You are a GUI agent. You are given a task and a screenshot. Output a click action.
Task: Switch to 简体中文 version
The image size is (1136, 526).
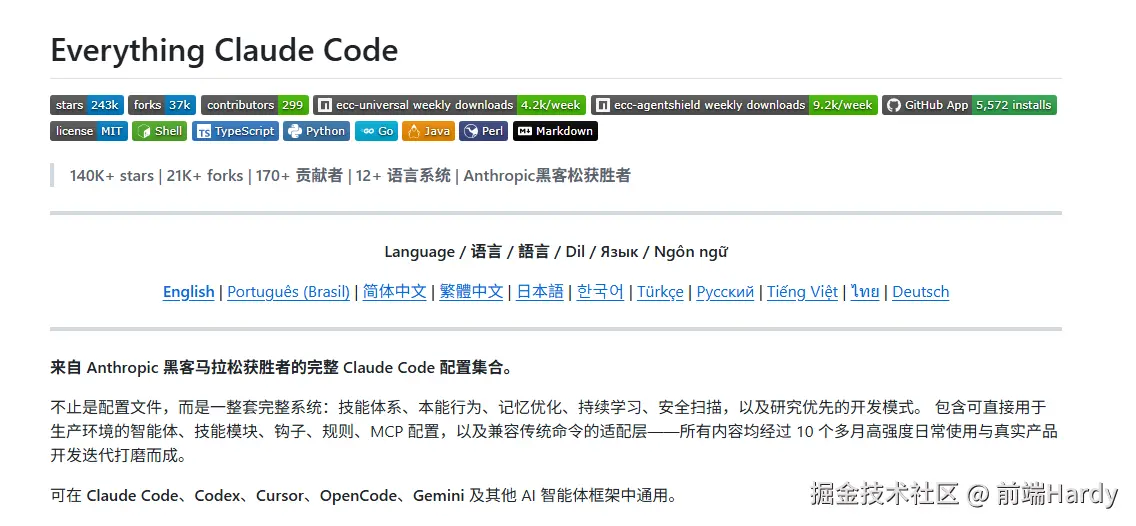pyautogui.click(x=394, y=292)
